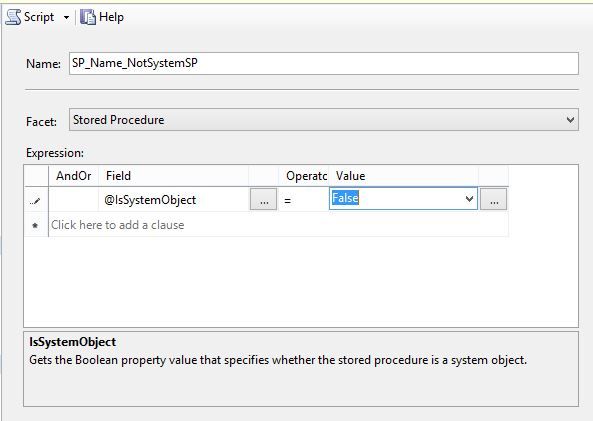593x421 pixels.
Task: Open the Script dropdown arrow
Action: click(66, 17)
